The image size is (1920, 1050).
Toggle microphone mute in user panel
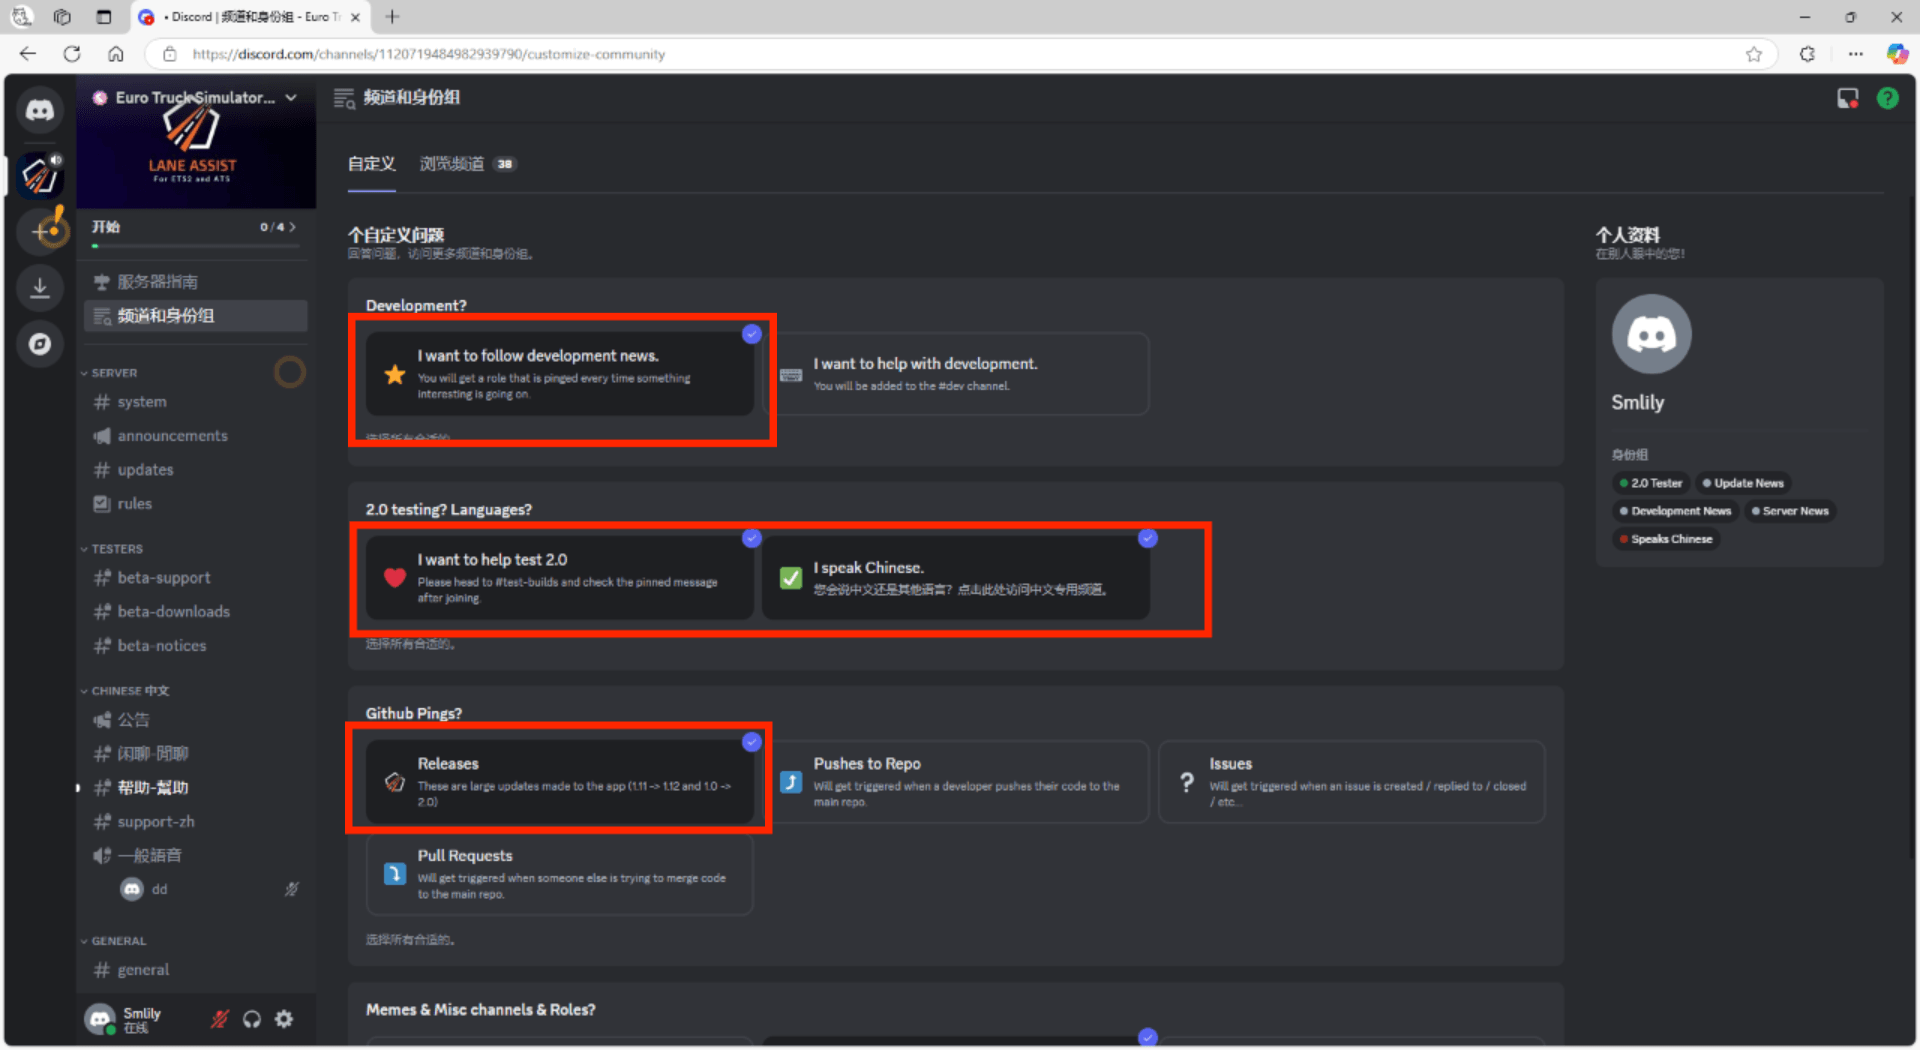tap(220, 1019)
